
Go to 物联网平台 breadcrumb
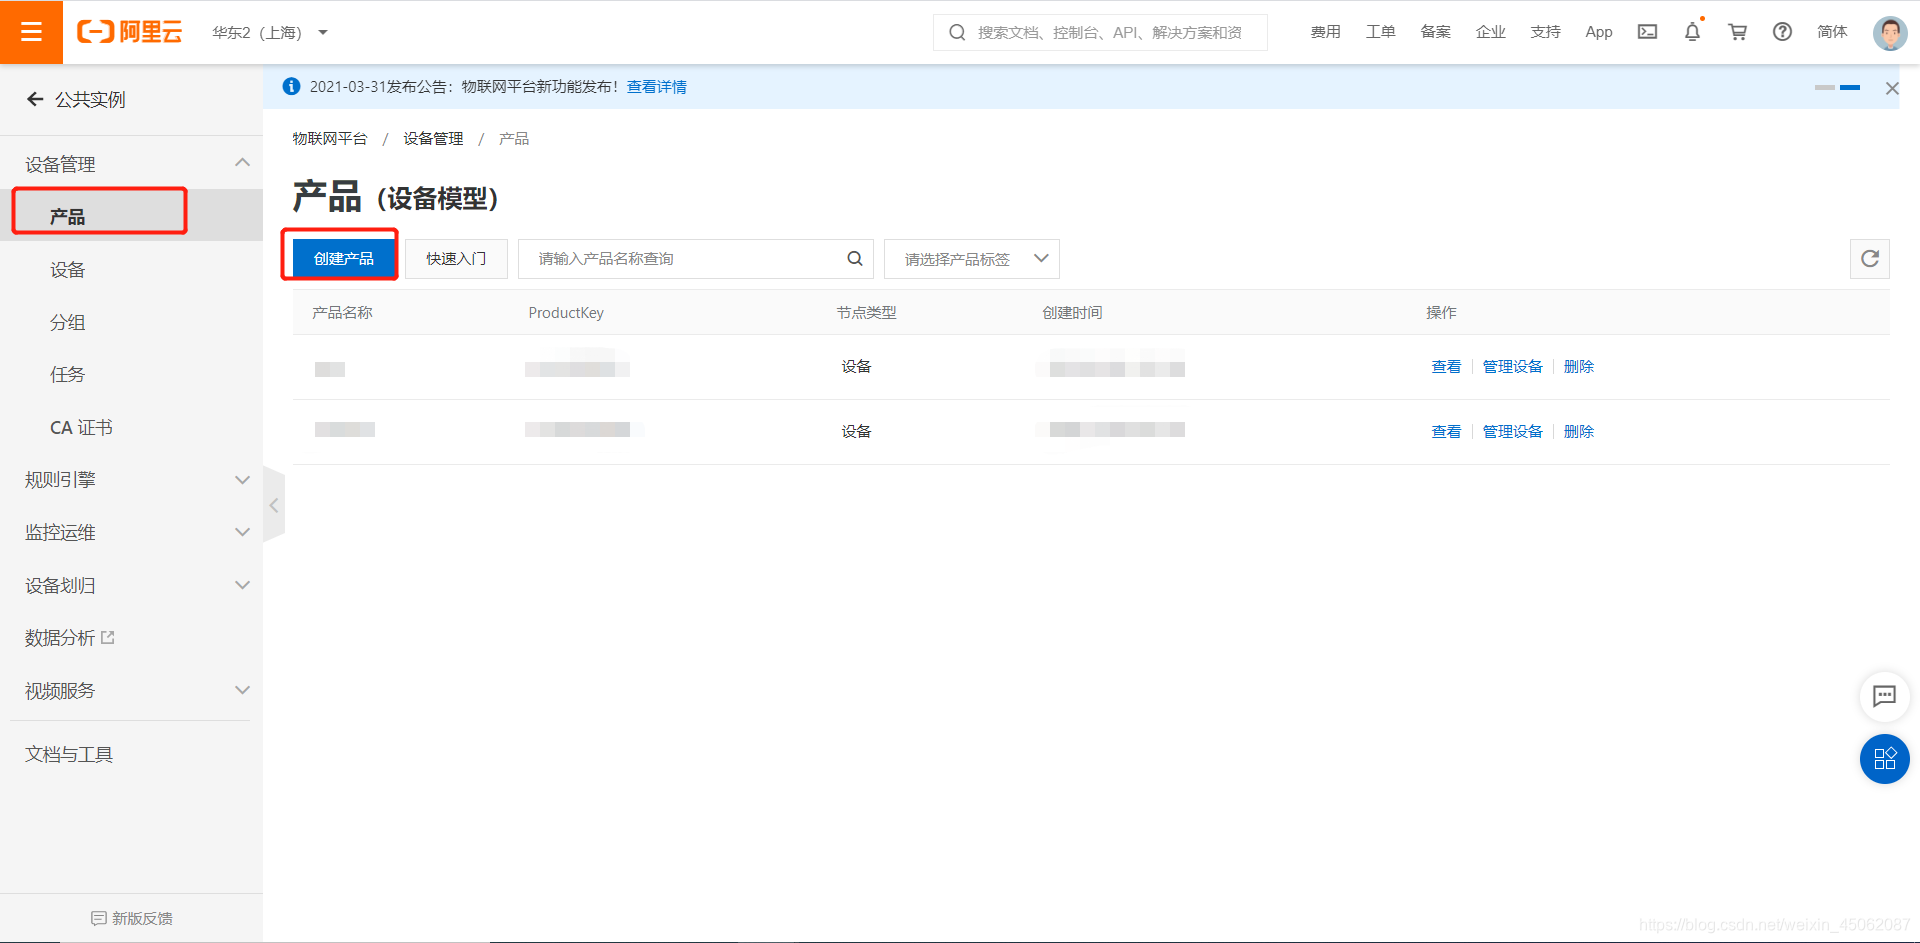pos(329,138)
